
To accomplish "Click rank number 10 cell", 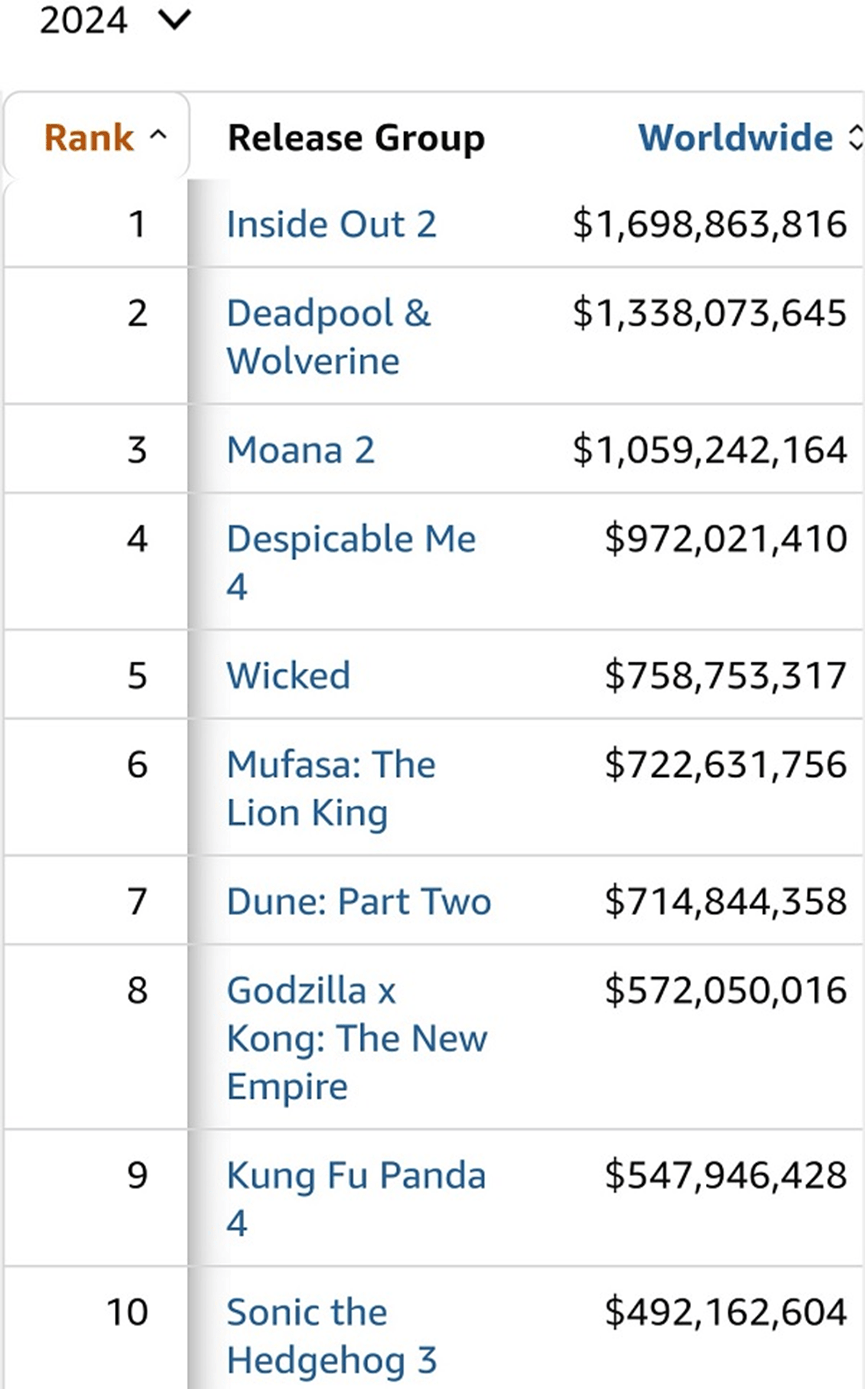I will [x=127, y=1311].
